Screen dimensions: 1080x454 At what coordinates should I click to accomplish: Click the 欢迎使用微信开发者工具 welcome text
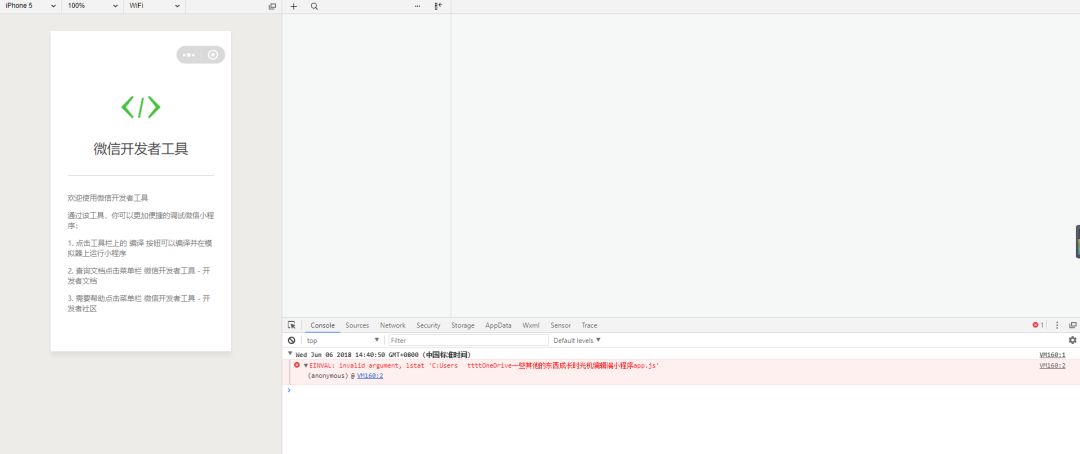(x=107, y=198)
